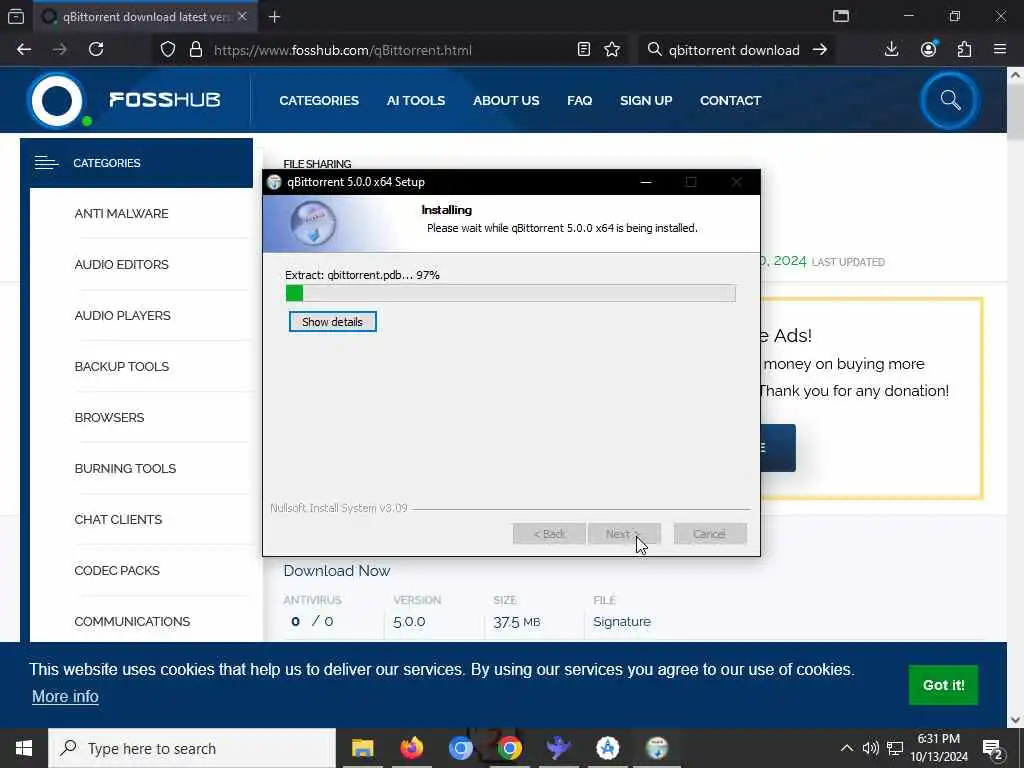Open CATEGORIES in the top navigation

[319, 101]
